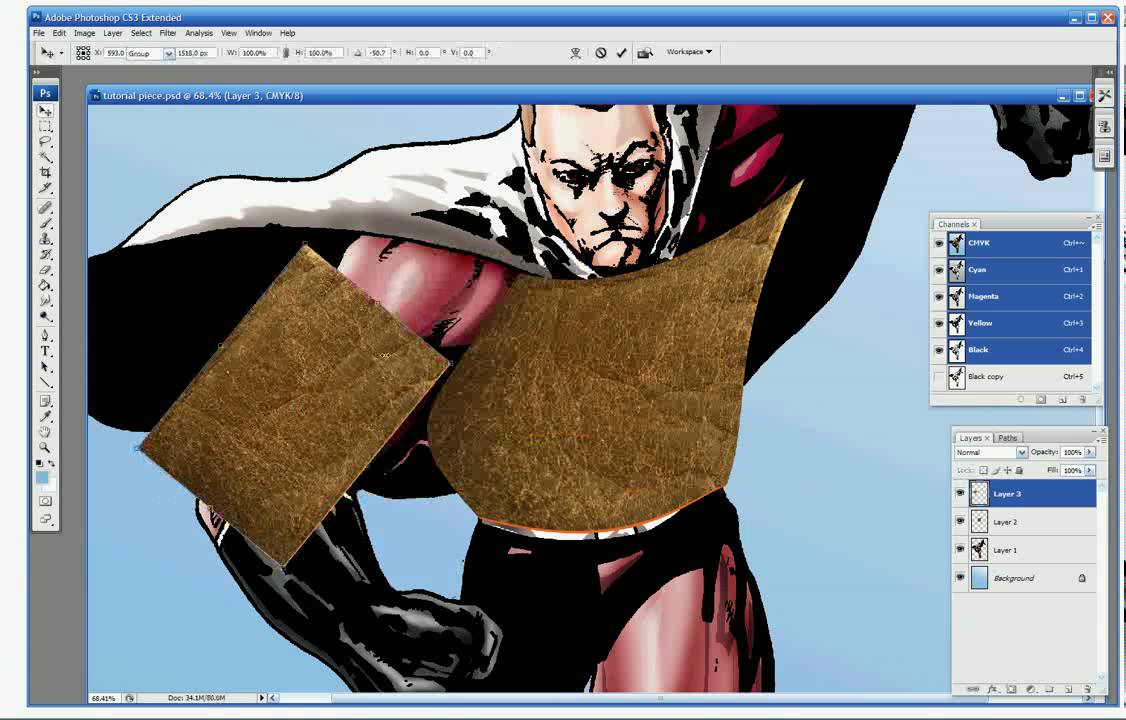Switch between free transform and warp modes

click(x=575, y=52)
